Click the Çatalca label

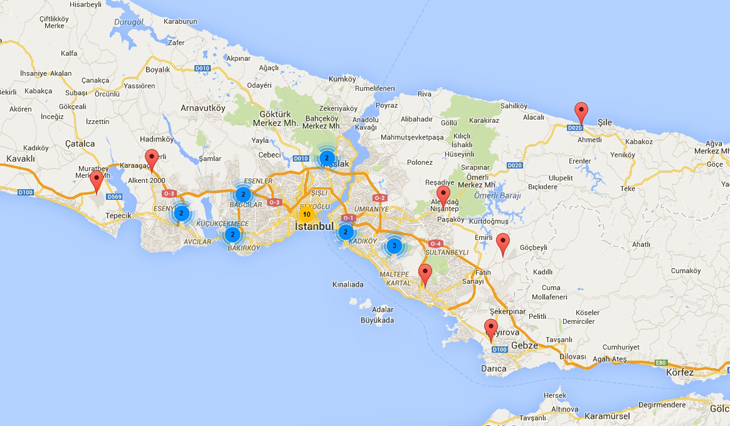[80, 143]
